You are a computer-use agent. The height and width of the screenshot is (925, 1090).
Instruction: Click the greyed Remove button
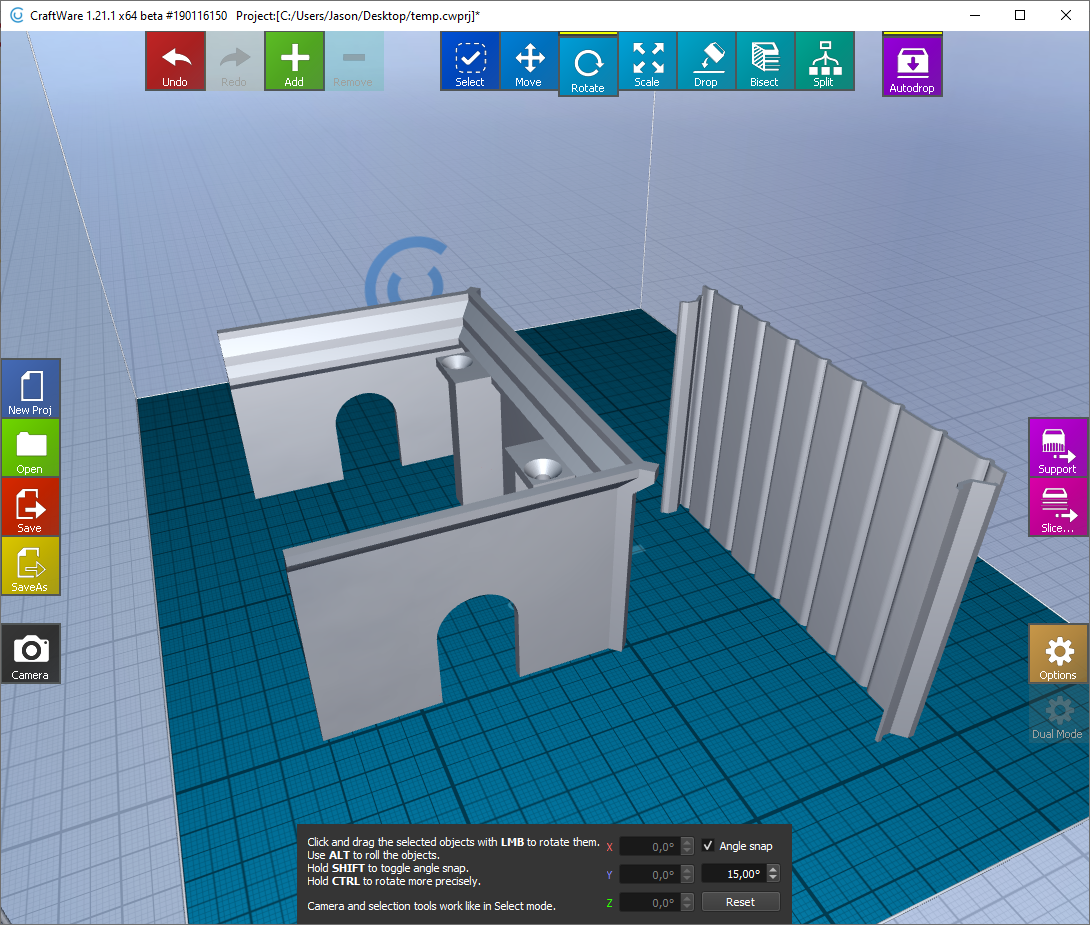click(353, 61)
